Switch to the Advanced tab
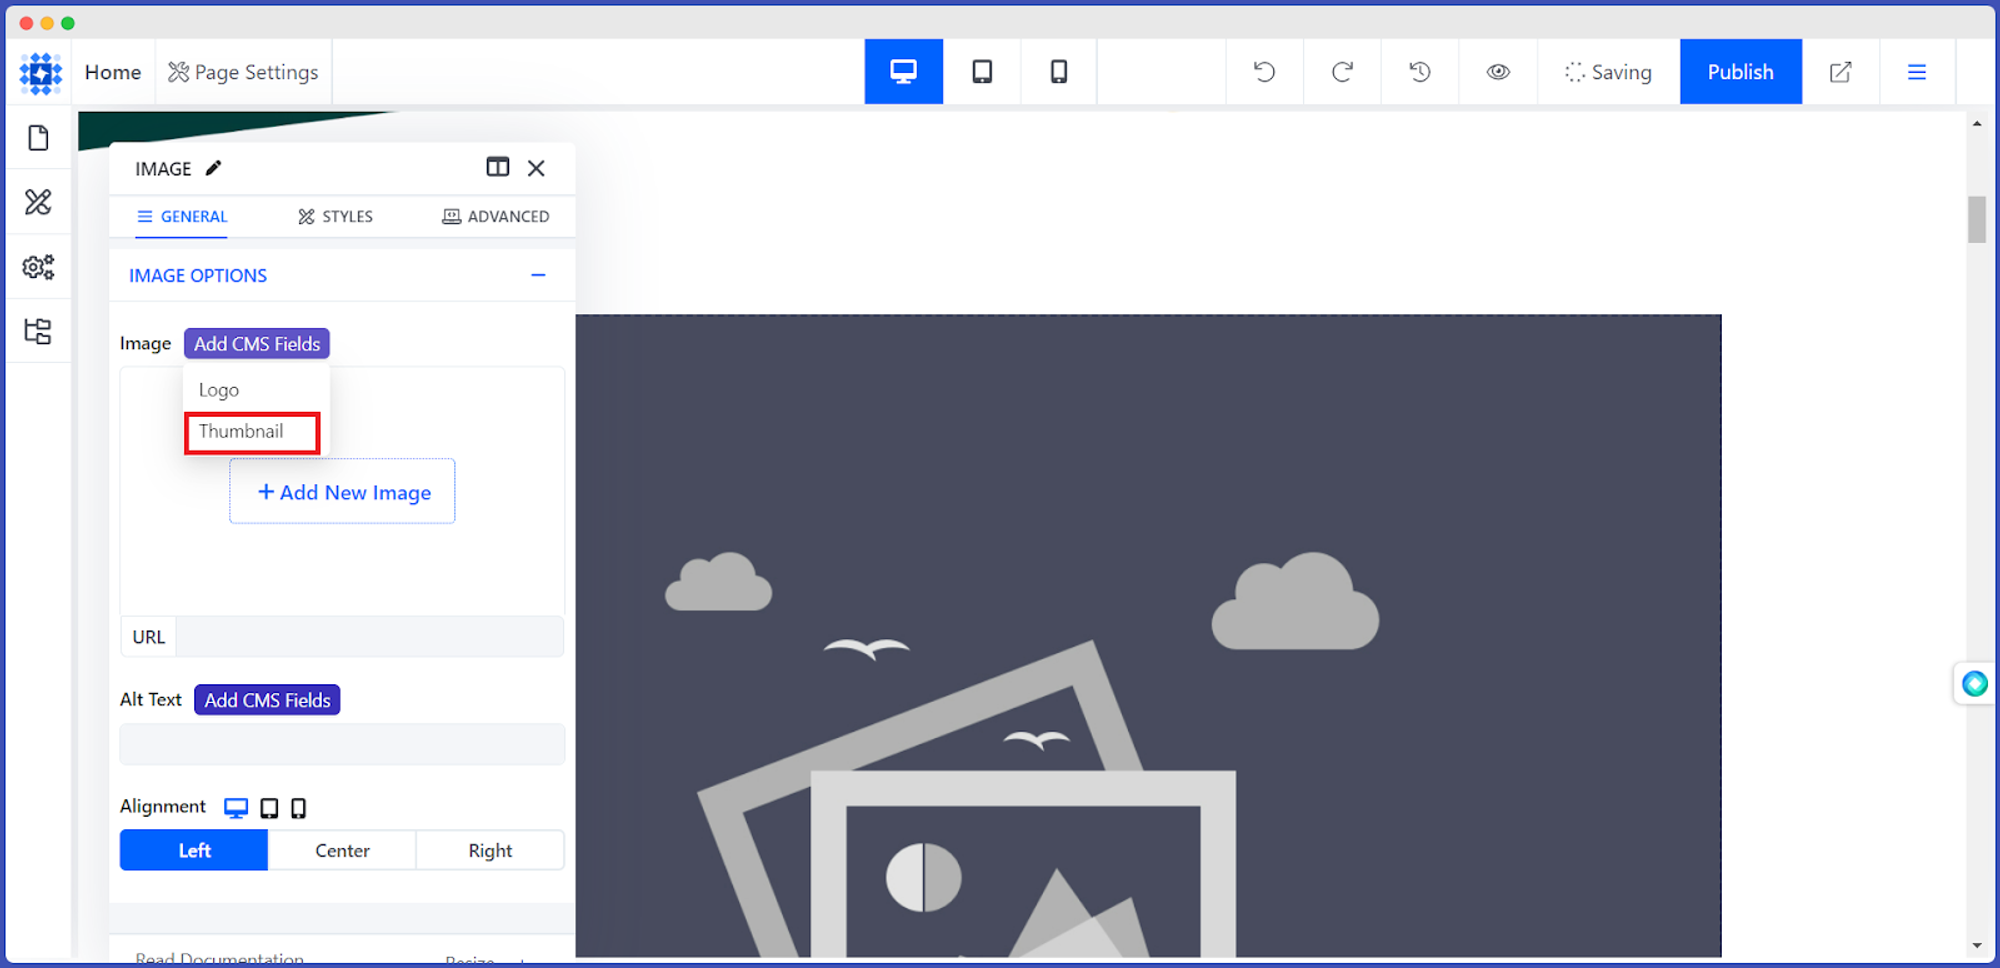Image resolution: width=2000 pixels, height=968 pixels. coord(496,216)
